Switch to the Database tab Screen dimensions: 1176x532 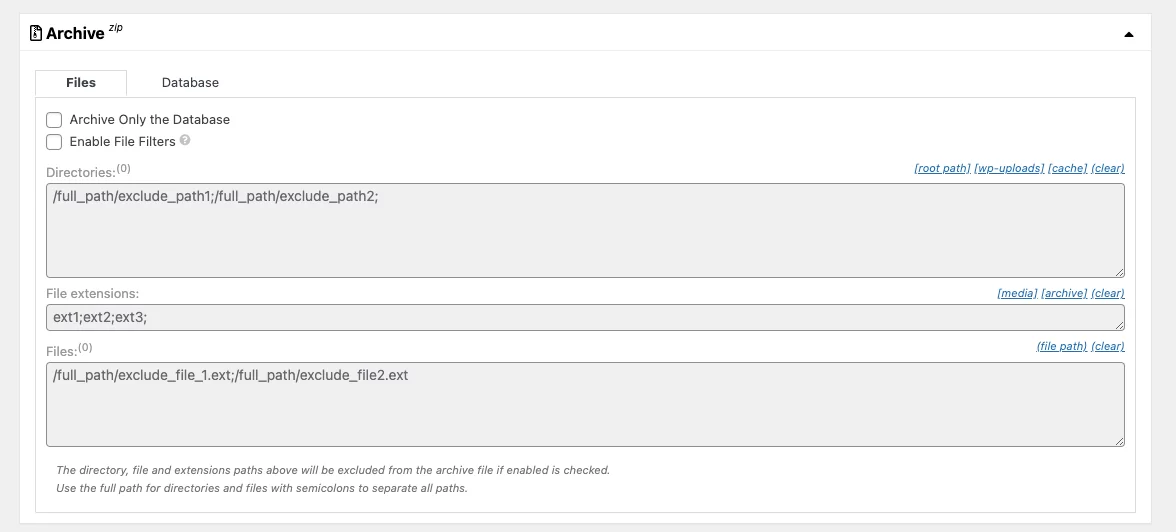pyautogui.click(x=190, y=83)
